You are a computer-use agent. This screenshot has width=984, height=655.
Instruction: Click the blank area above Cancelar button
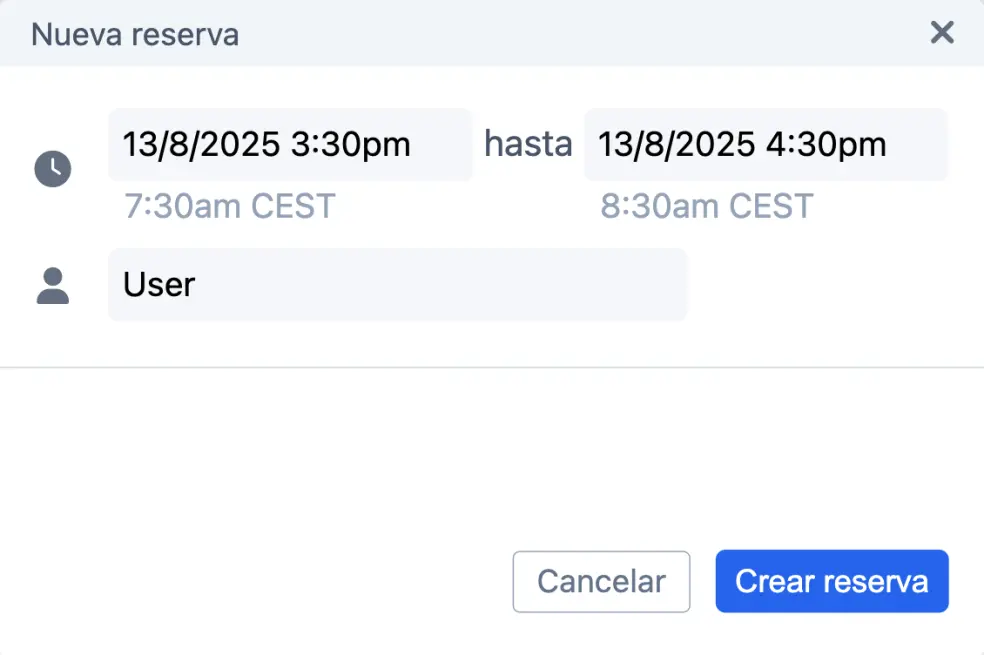[601, 458]
